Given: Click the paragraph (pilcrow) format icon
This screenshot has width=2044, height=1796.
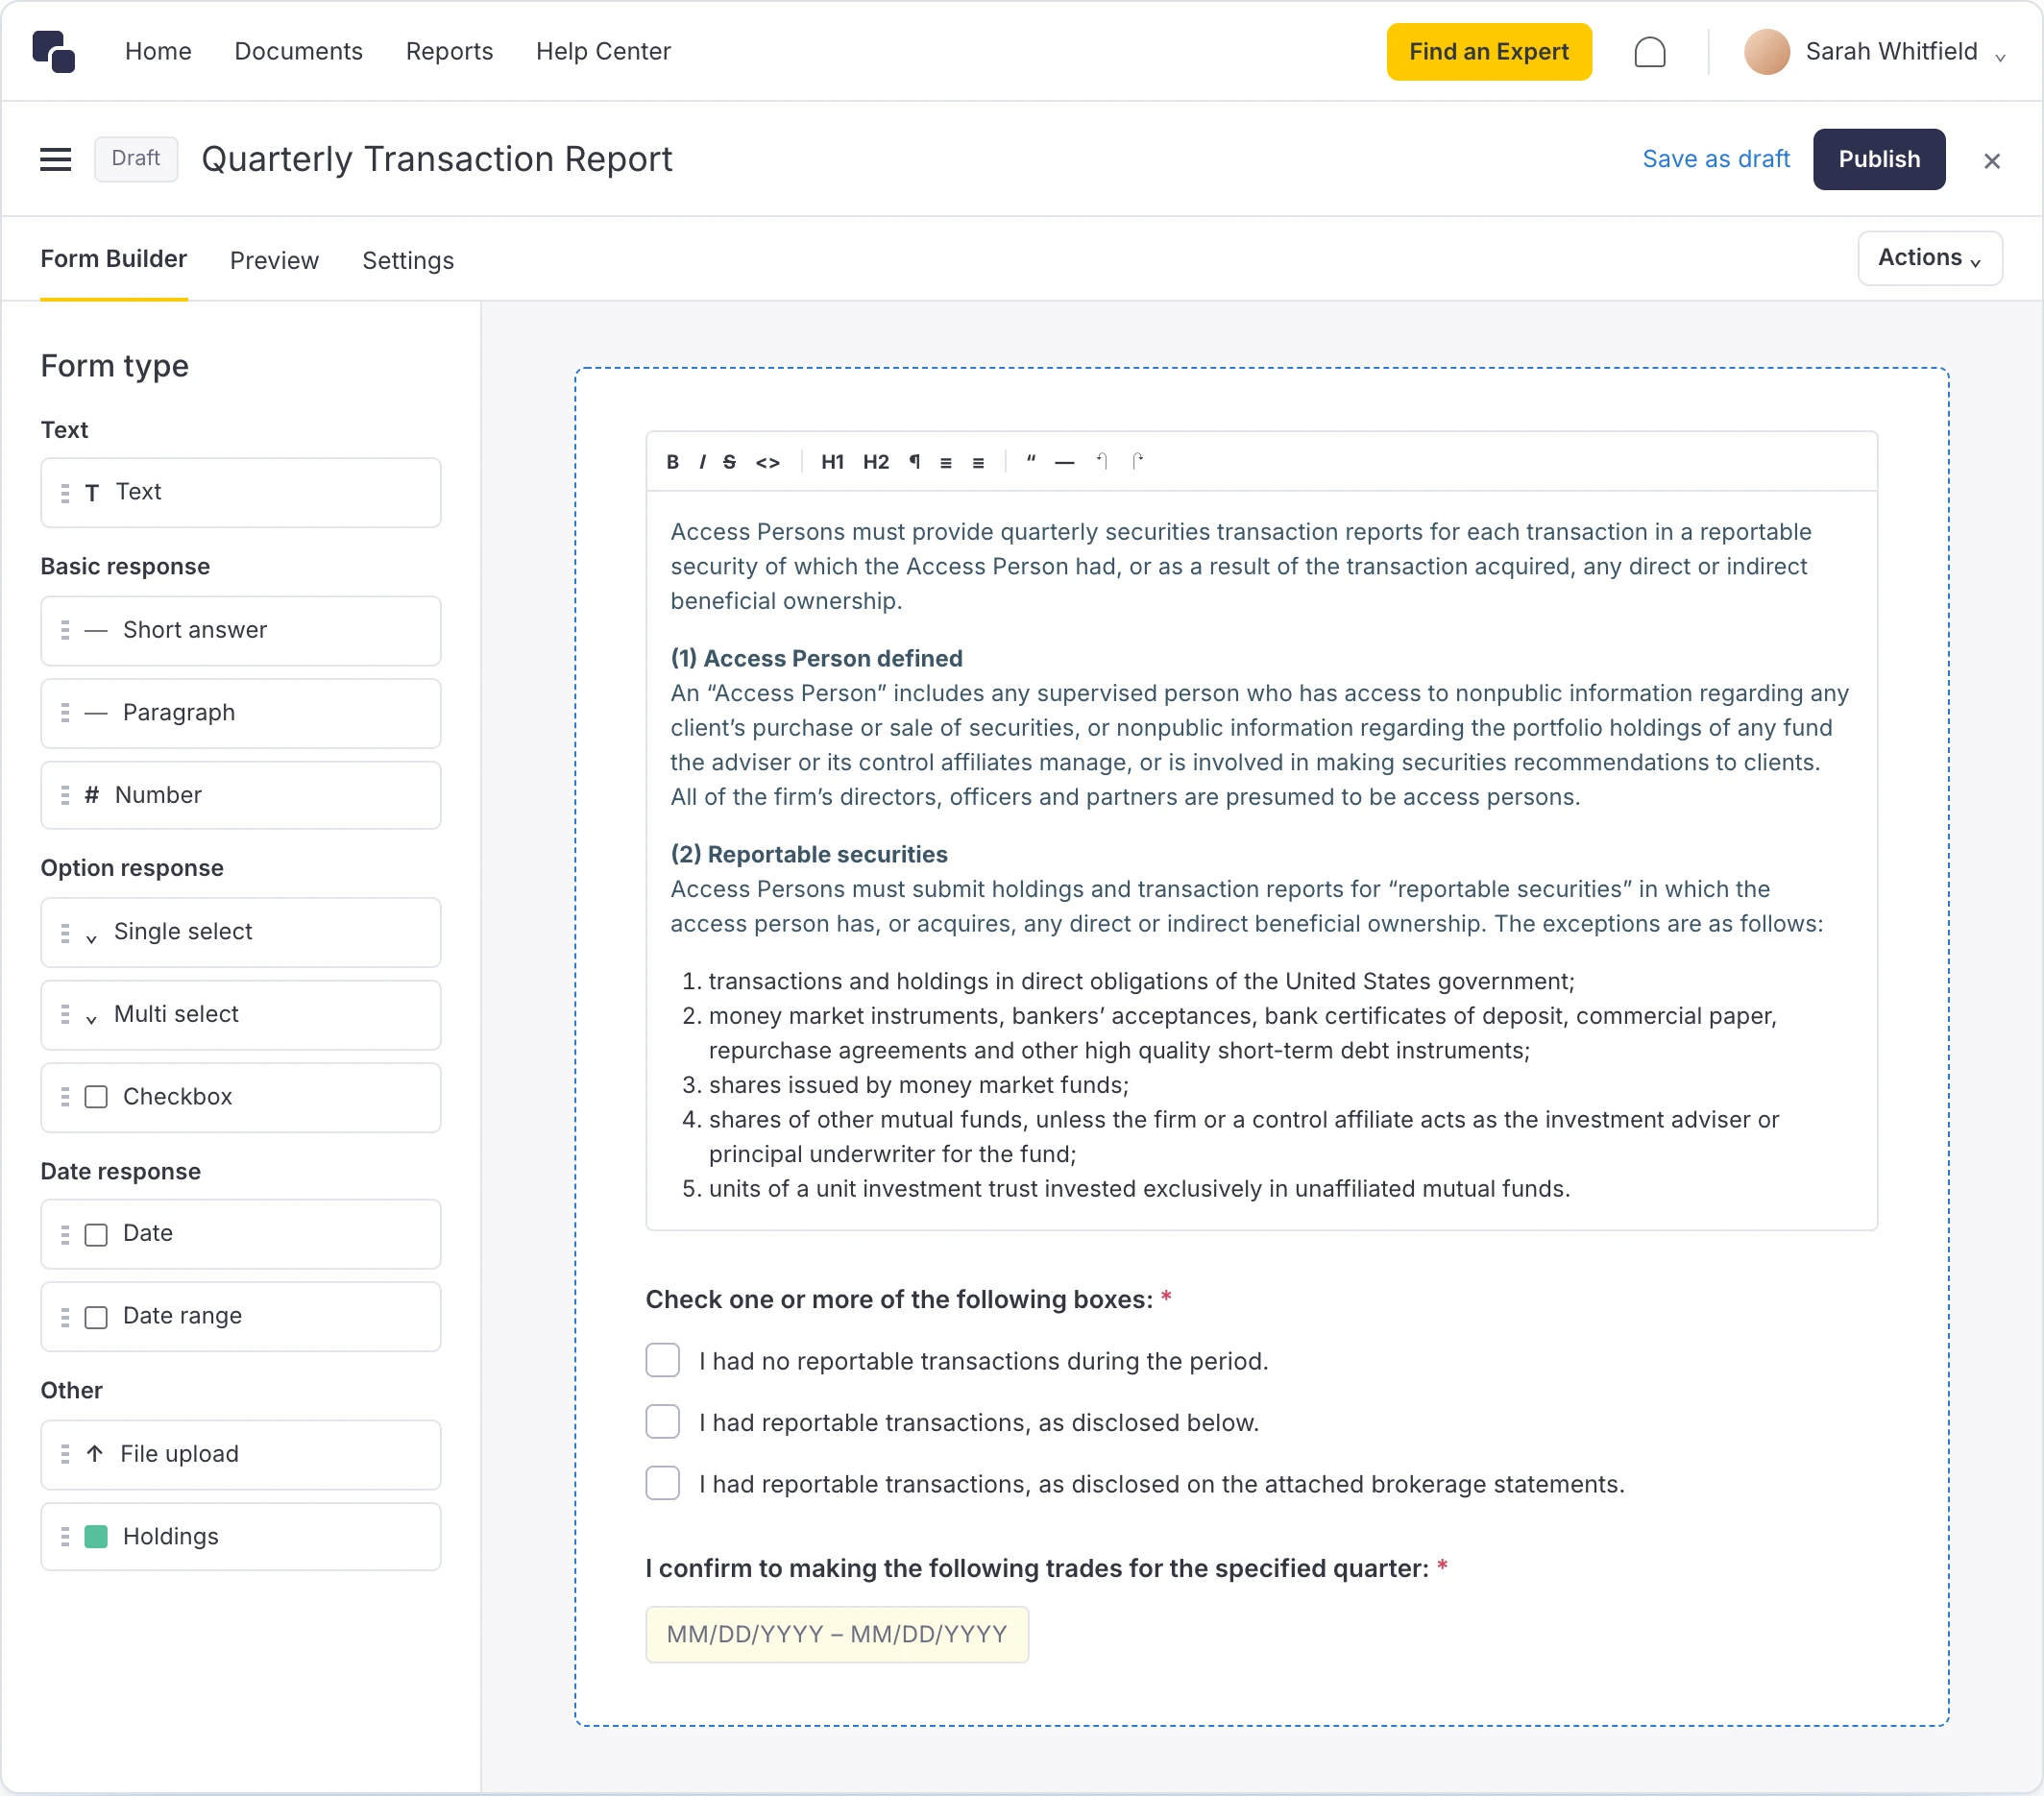Looking at the screenshot, I should 914,462.
